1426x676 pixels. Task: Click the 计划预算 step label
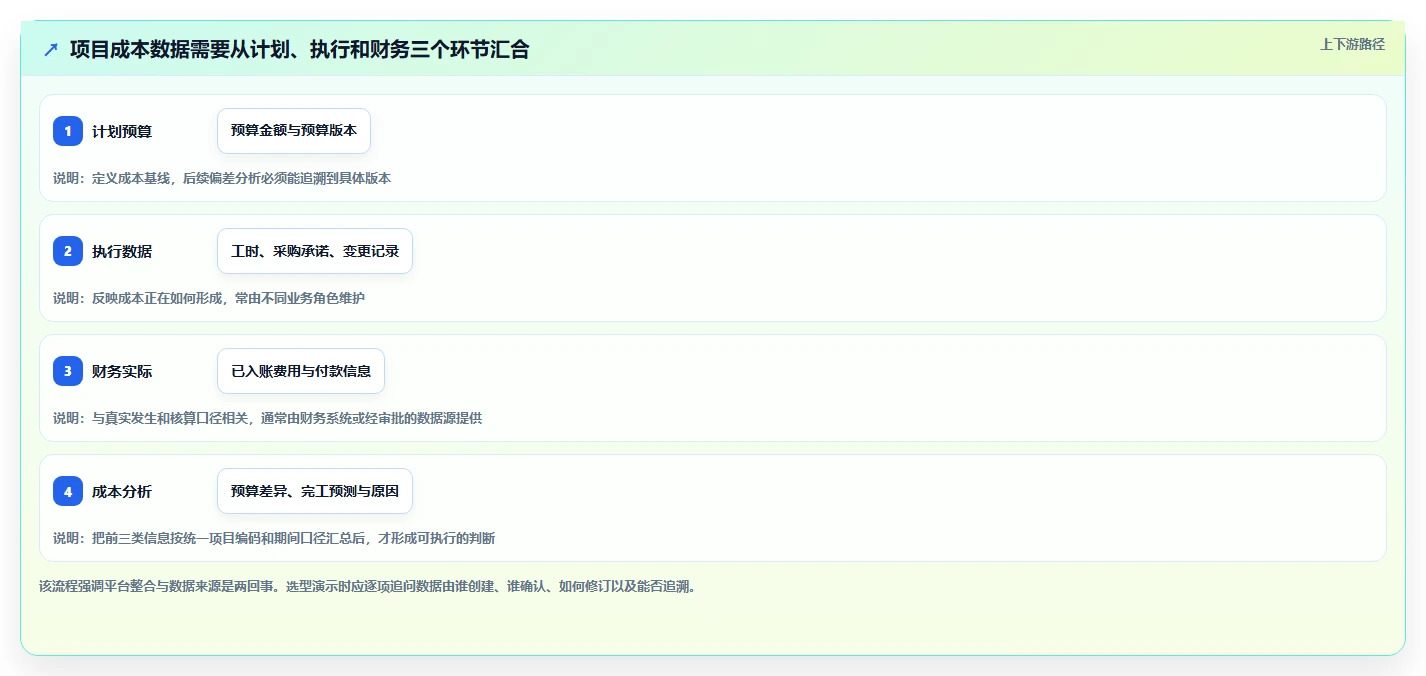click(122, 131)
